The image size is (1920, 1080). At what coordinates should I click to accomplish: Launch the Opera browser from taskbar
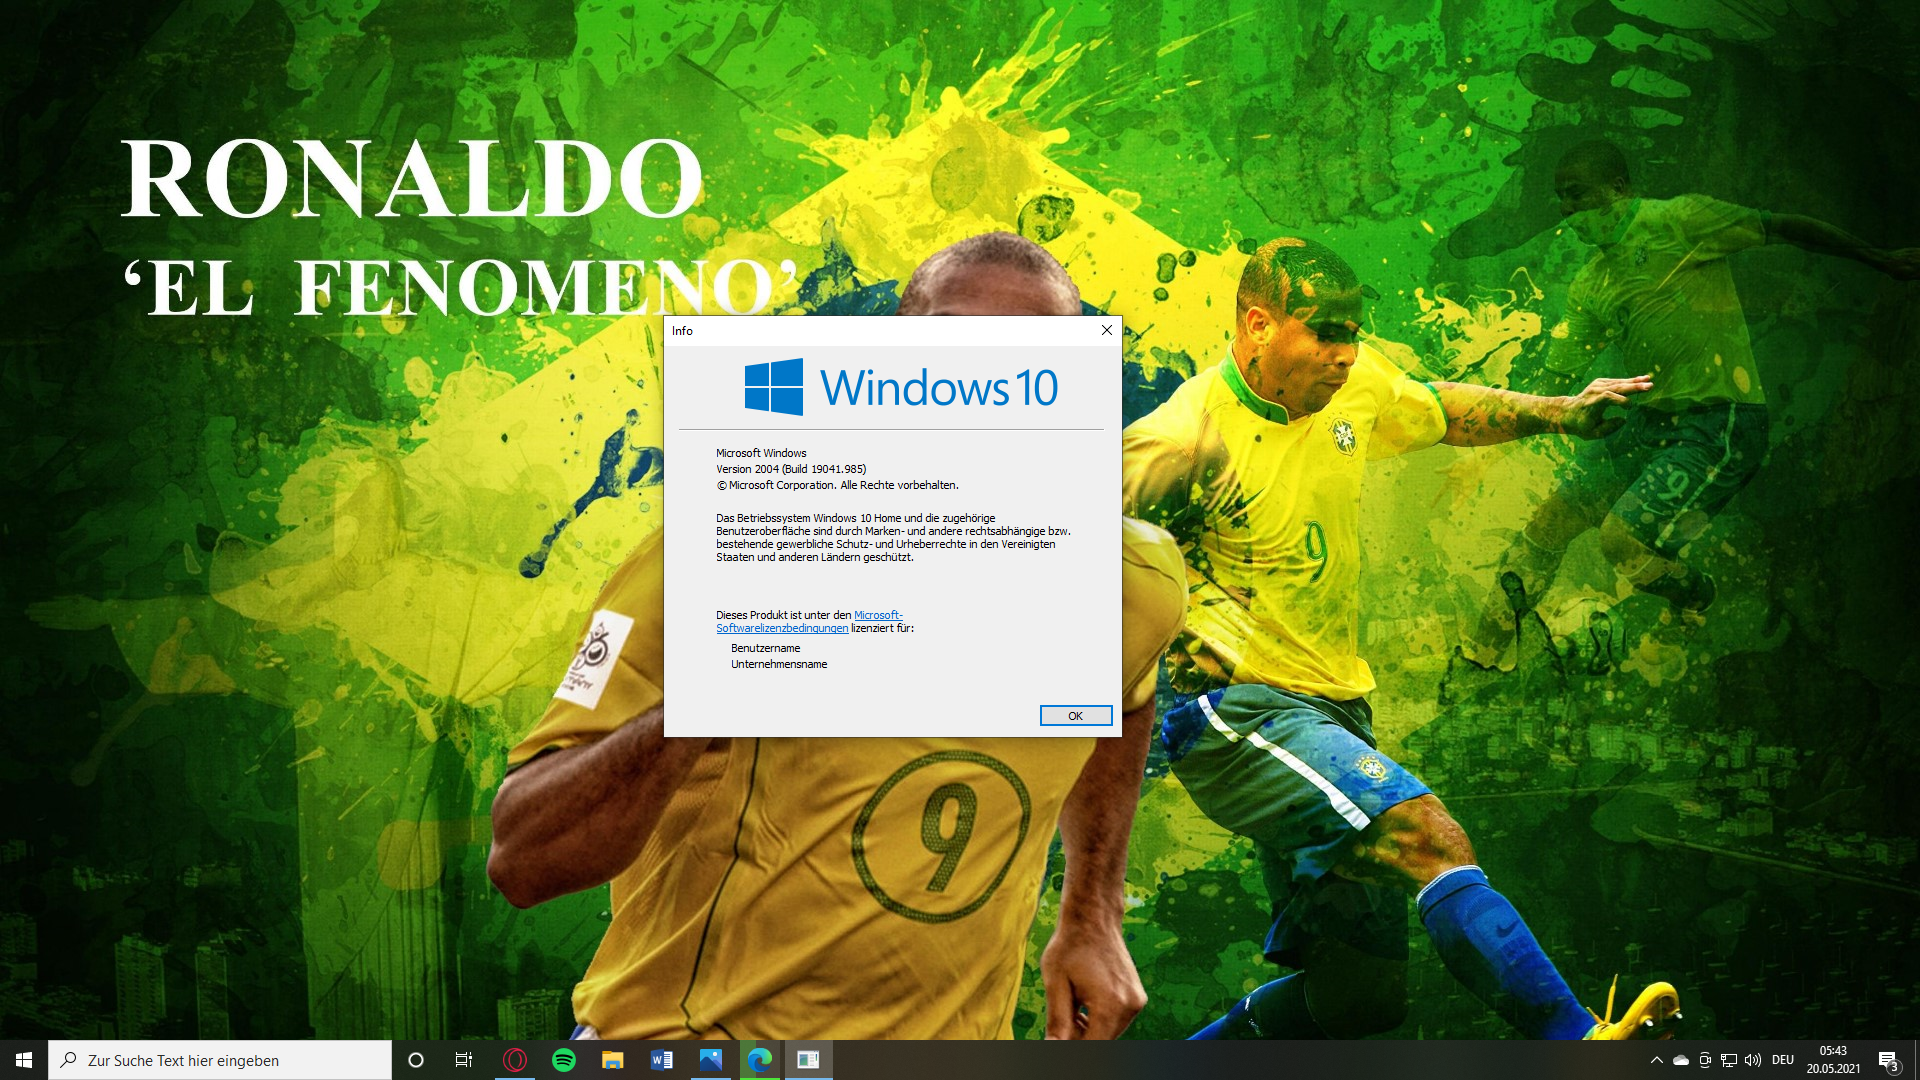(514, 1060)
